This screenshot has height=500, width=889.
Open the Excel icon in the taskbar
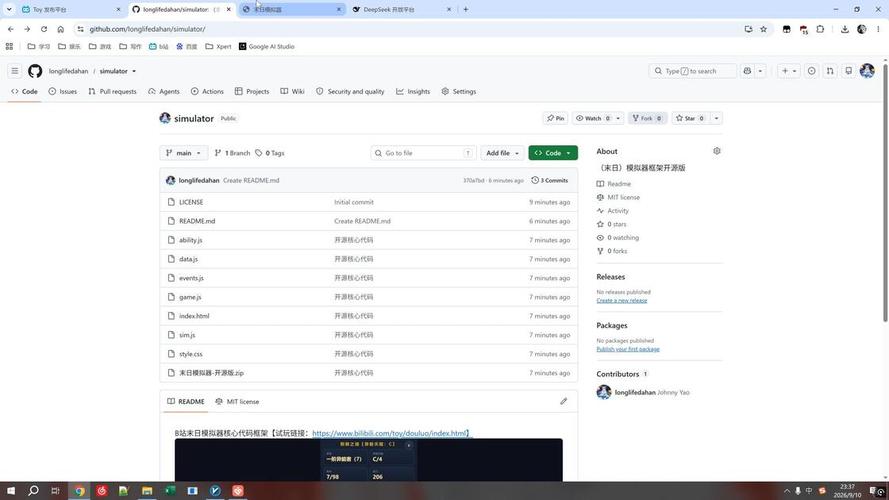pyautogui.click(x=170, y=490)
